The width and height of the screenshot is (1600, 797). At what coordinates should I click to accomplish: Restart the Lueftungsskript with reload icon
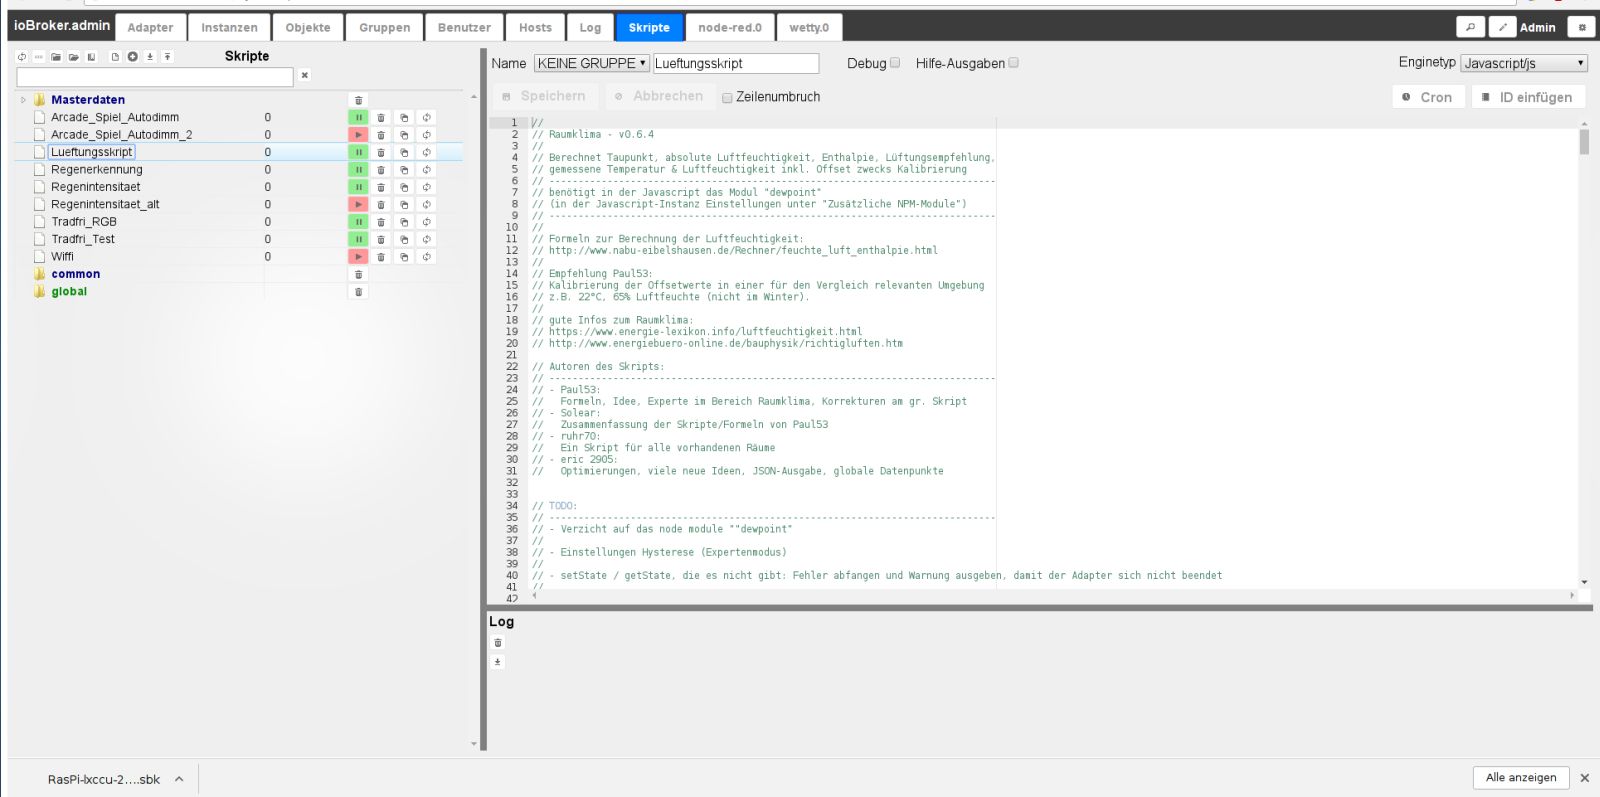(427, 152)
